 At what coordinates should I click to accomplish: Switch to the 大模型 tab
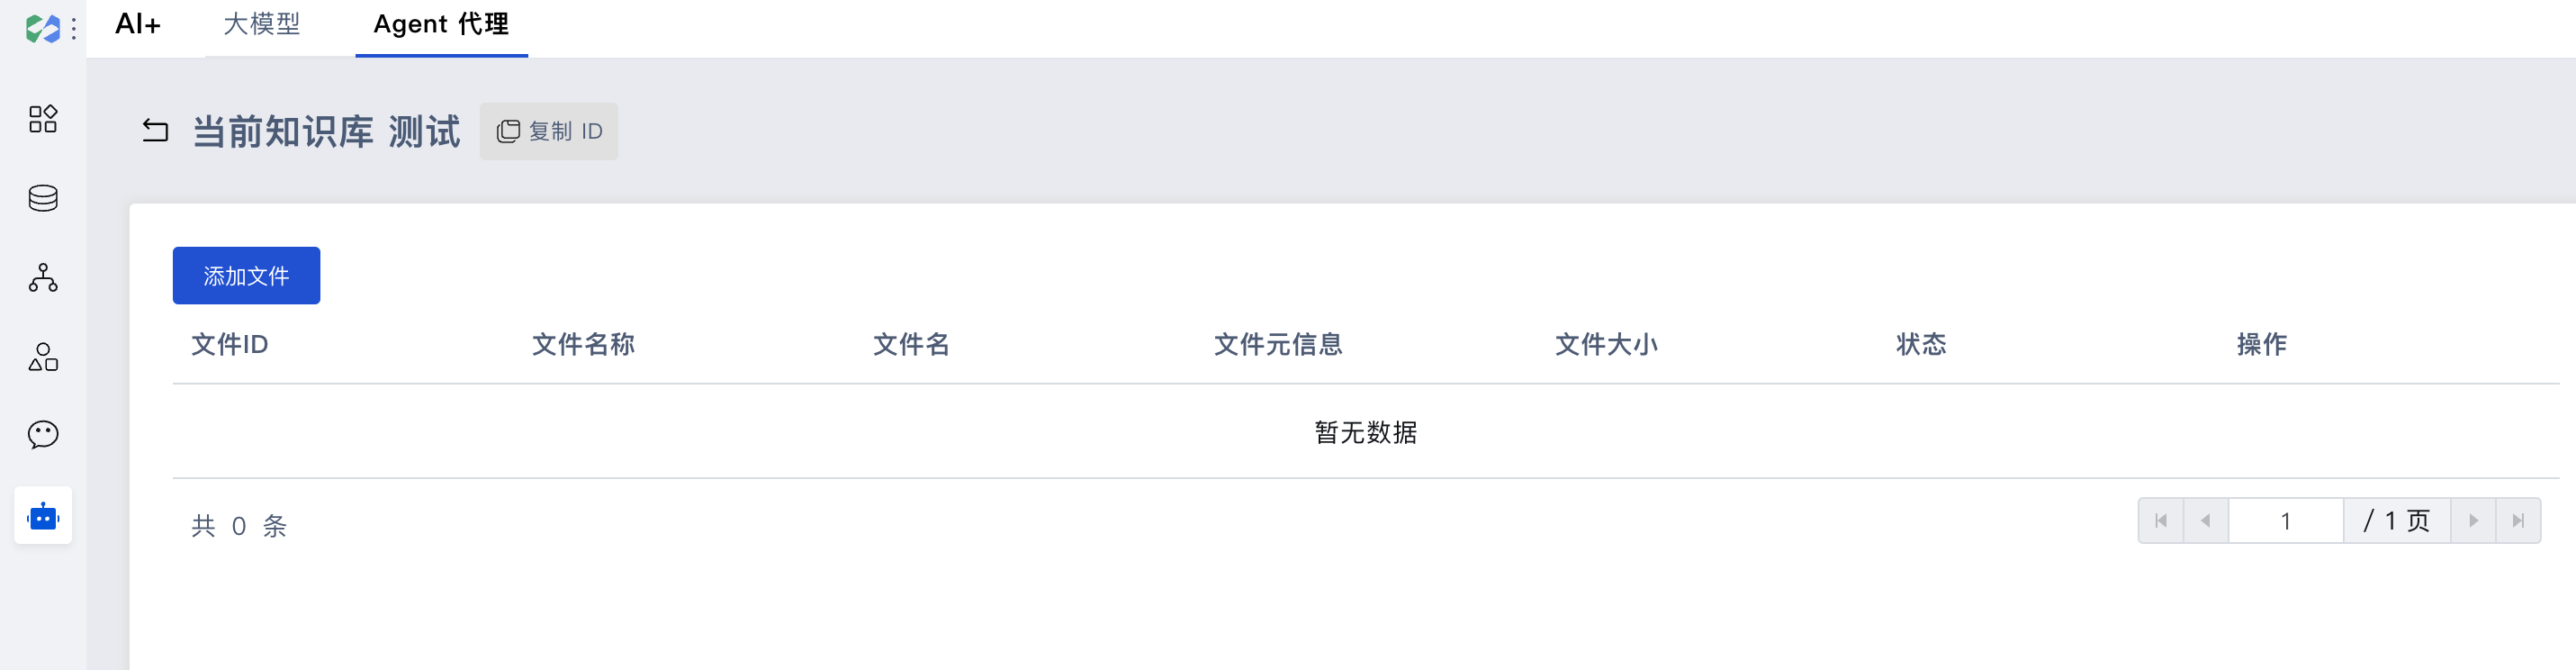click(x=262, y=24)
